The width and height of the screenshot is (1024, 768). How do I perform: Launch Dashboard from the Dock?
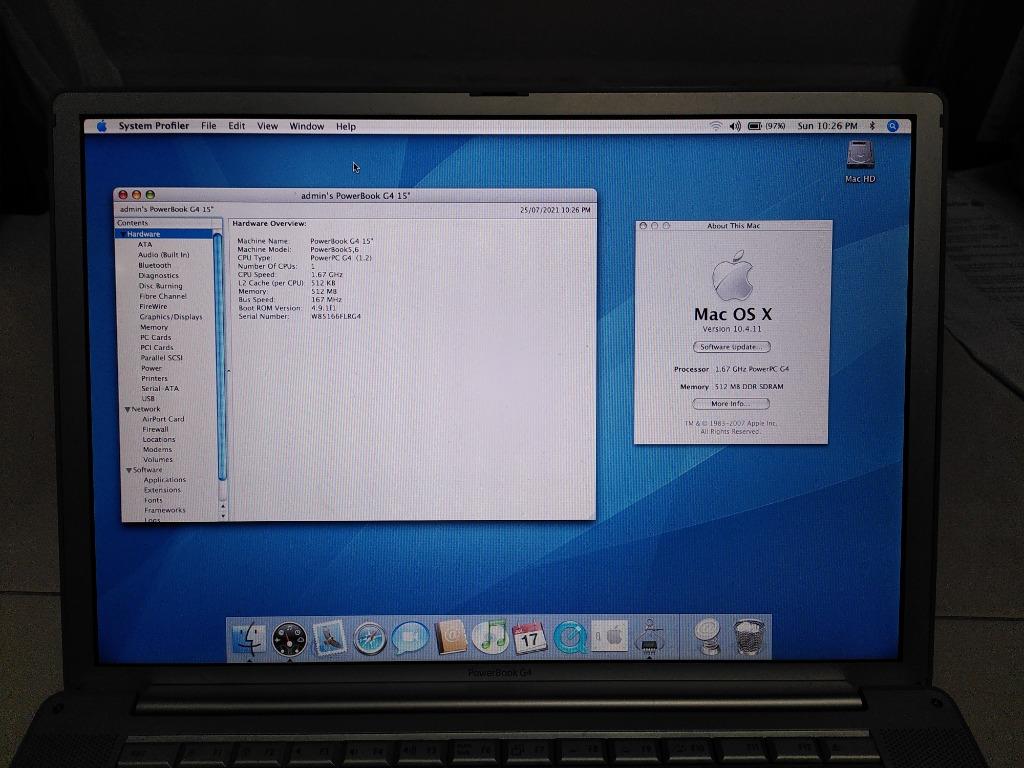pos(289,638)
